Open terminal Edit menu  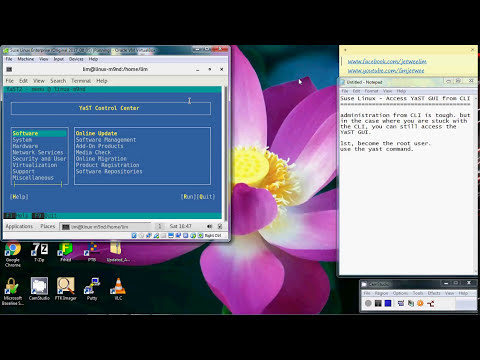pos(23,81)
